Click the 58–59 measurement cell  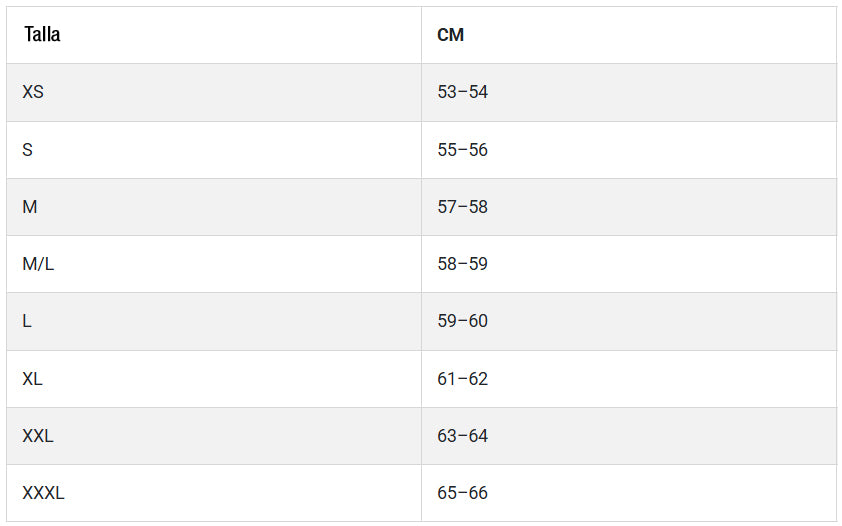pyautogui.click(x=462, y=264)
